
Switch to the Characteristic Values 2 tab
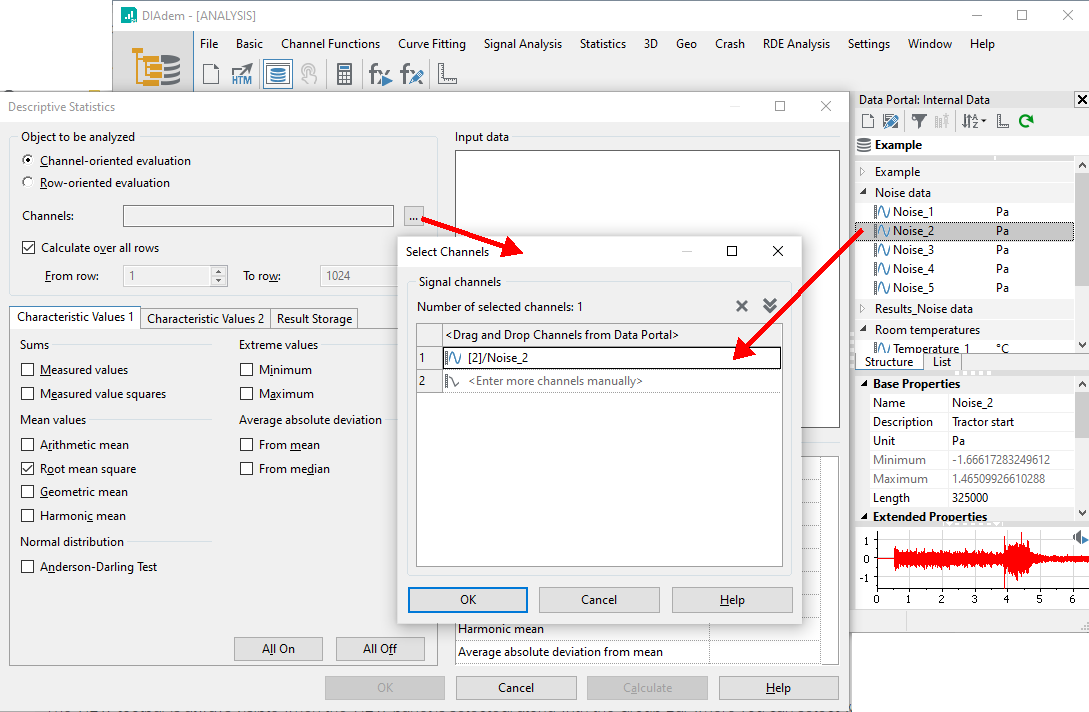coord(206,319)
